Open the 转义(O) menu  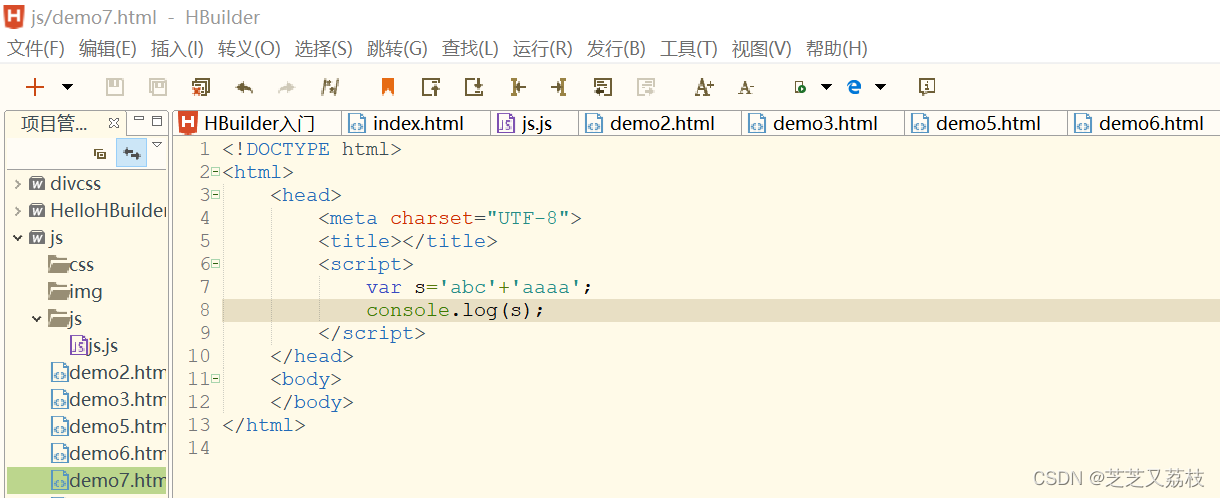(x=249, y=48)
